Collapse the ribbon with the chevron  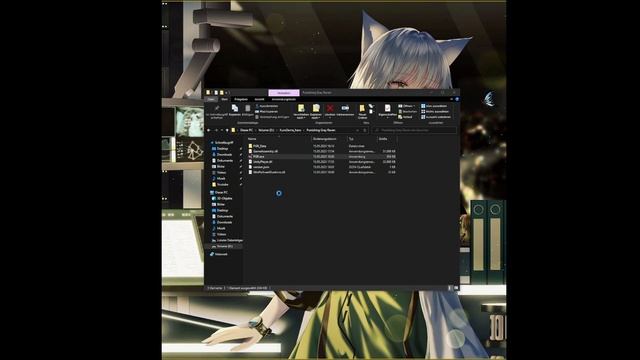pyautogui.click(x=452, y=99)
